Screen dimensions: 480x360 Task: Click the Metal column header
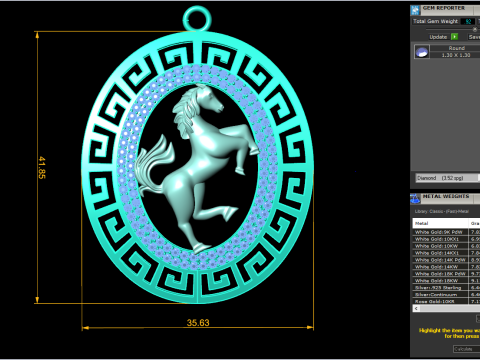(440, 223)
